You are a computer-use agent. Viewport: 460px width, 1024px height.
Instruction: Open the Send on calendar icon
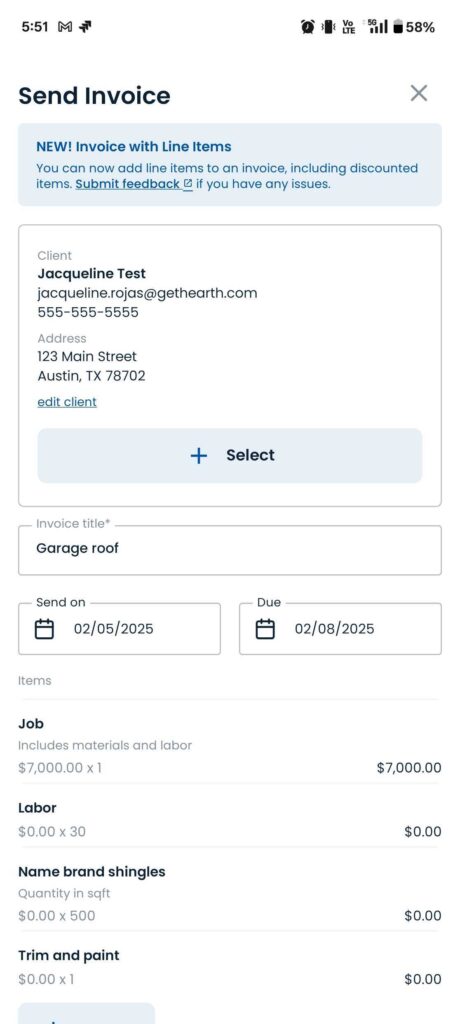point(44,630)
